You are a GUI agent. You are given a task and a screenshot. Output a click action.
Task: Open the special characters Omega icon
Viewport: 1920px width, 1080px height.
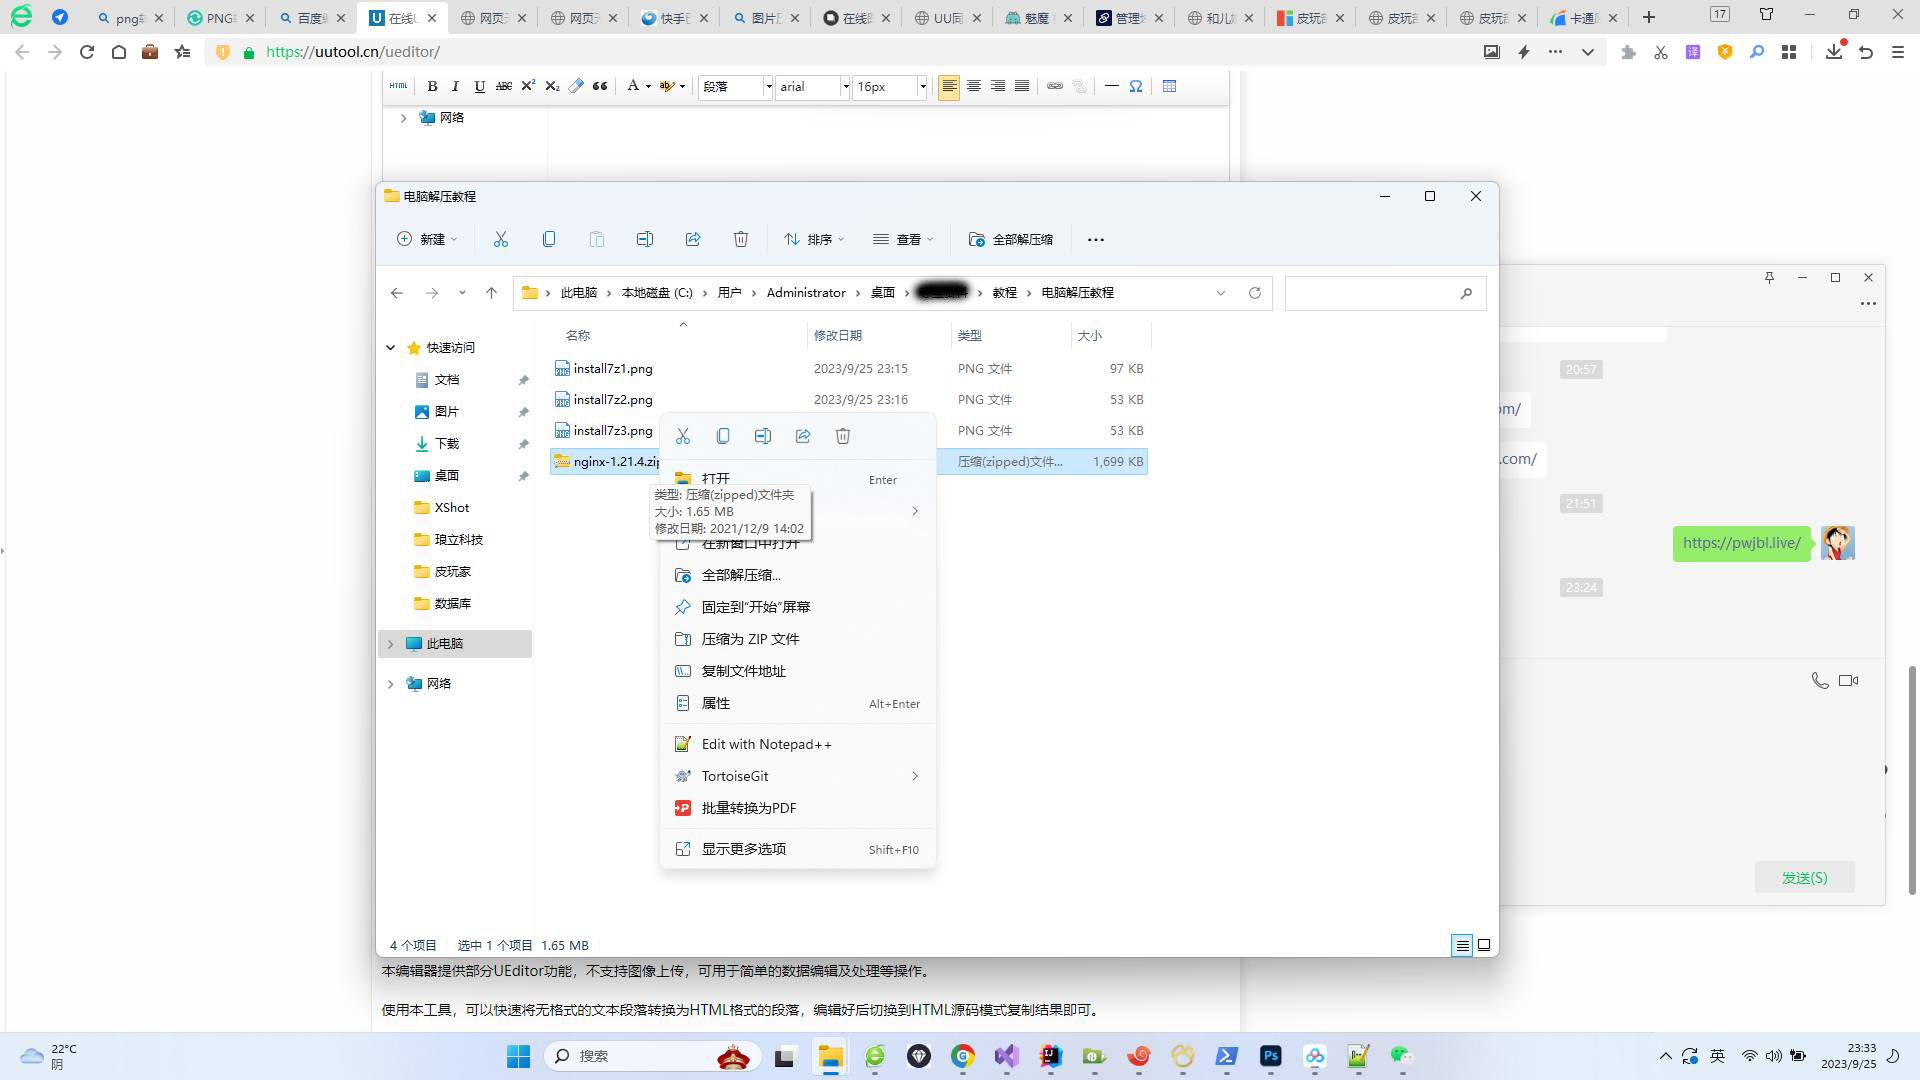pyautogui.click(x=1136, y=87)
